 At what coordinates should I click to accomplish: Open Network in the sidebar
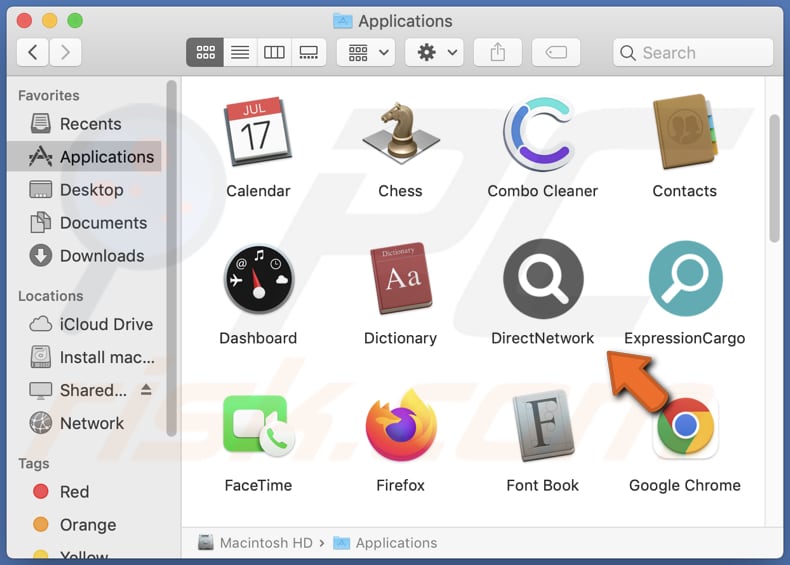point(84,423)
